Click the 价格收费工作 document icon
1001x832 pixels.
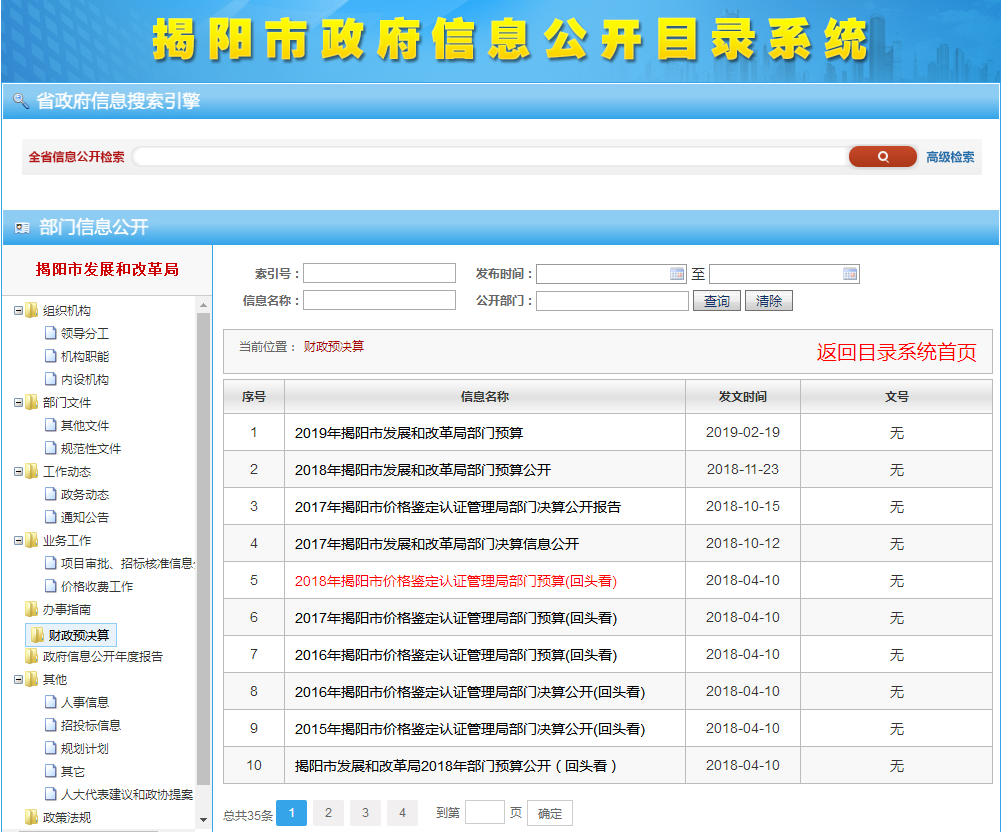(51, 586)
